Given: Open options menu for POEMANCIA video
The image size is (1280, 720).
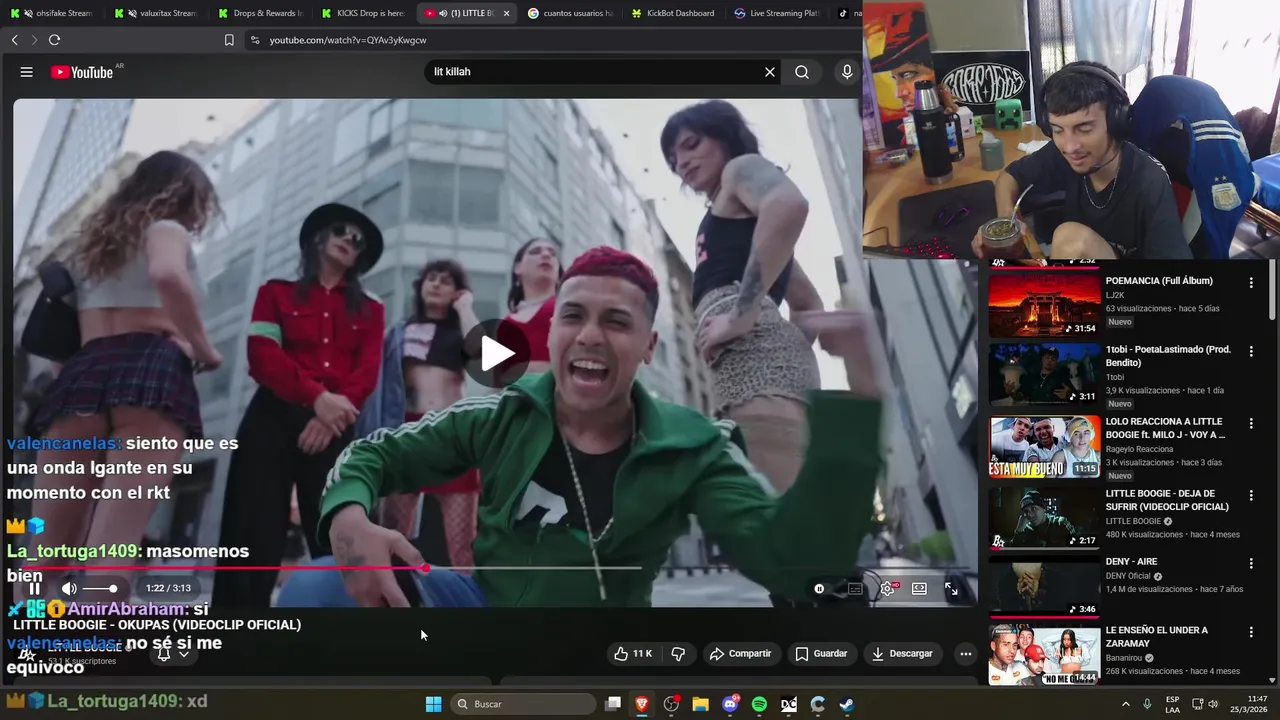Looking at the screenshot, I should (1250, 283).
